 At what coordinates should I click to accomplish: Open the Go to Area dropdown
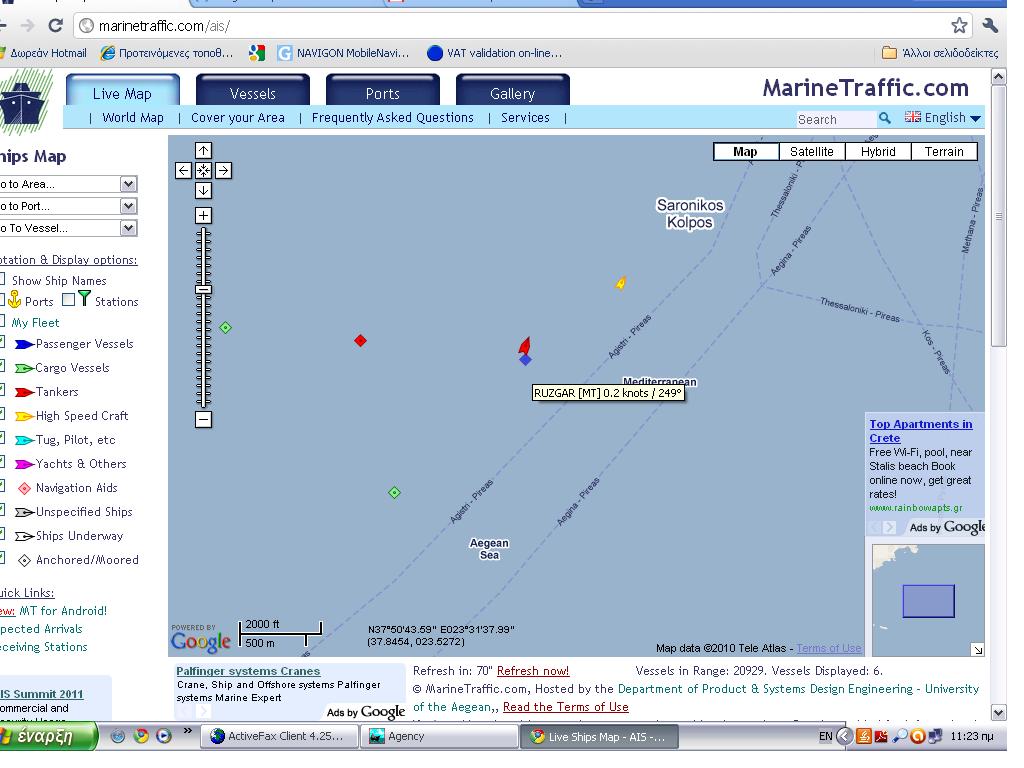[x=128, y=184]
